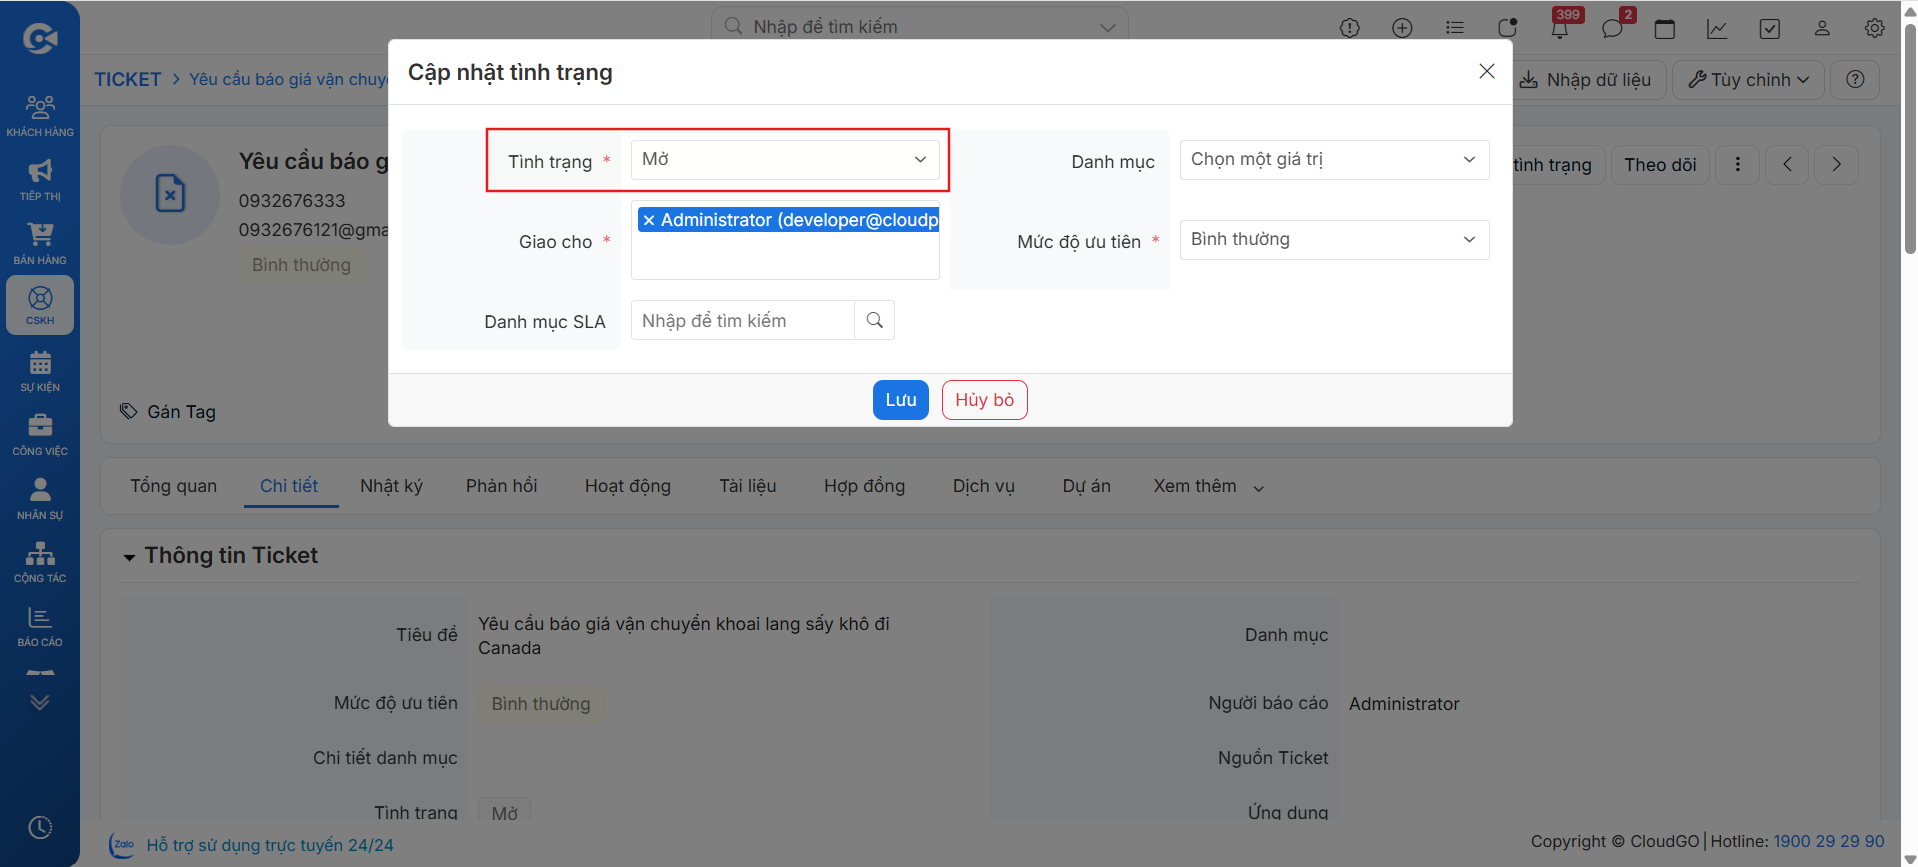Remove Administrator from Giao cho field

[x=649, y=220]
